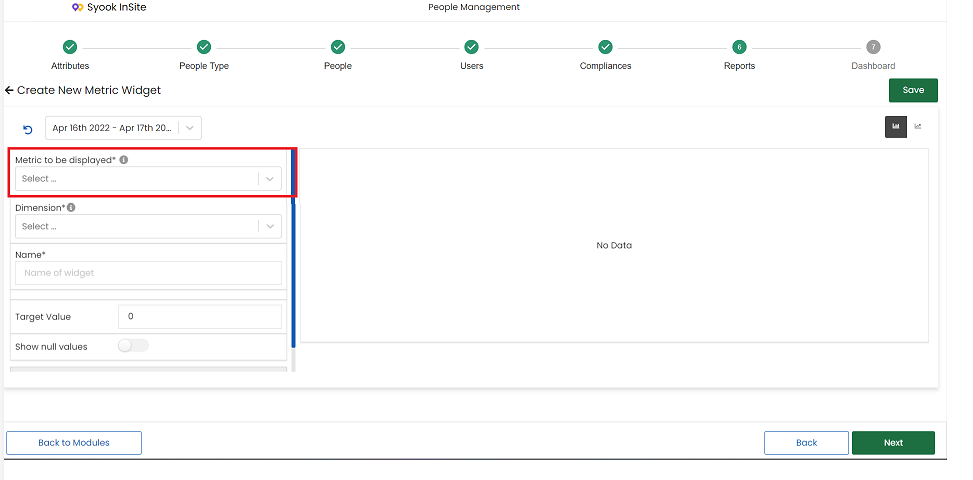The height and width of the screenshot is (480, 973).
Task: Click the Back to Modules button
Action: 74,443
